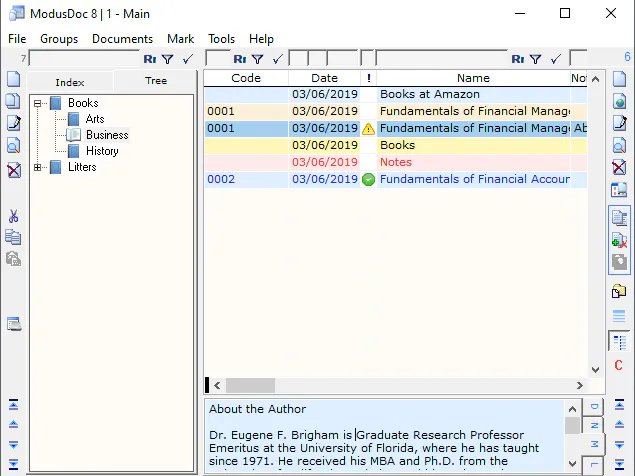Screen dimensions: 635x476
Task: Click the yellow folder attach files icon
Action: point(619,291)
